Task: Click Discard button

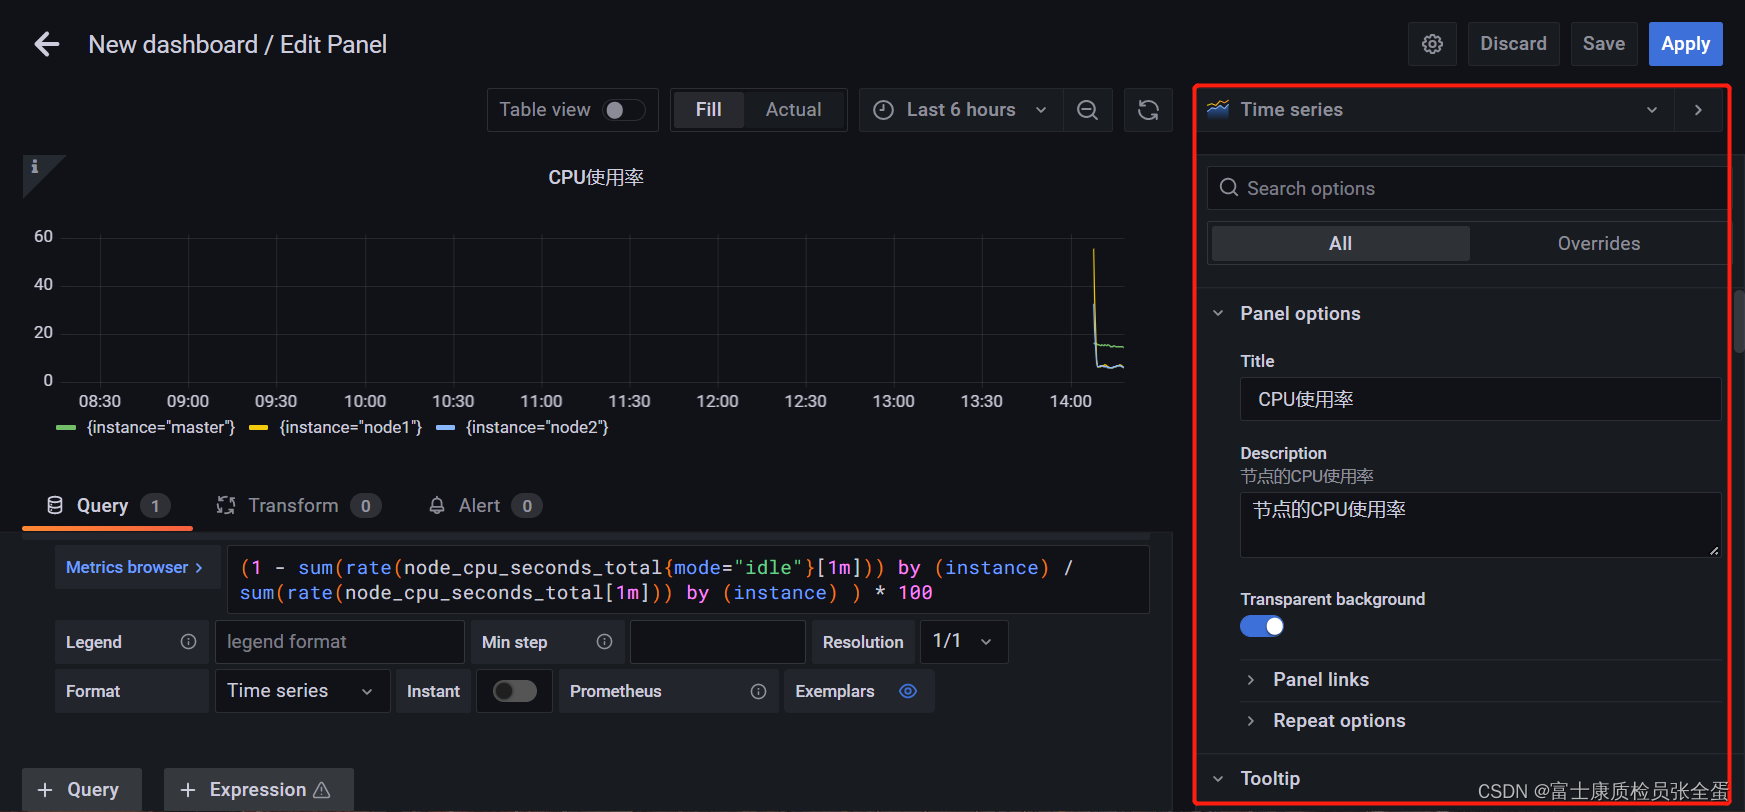Action: [x=1513, y=44]
